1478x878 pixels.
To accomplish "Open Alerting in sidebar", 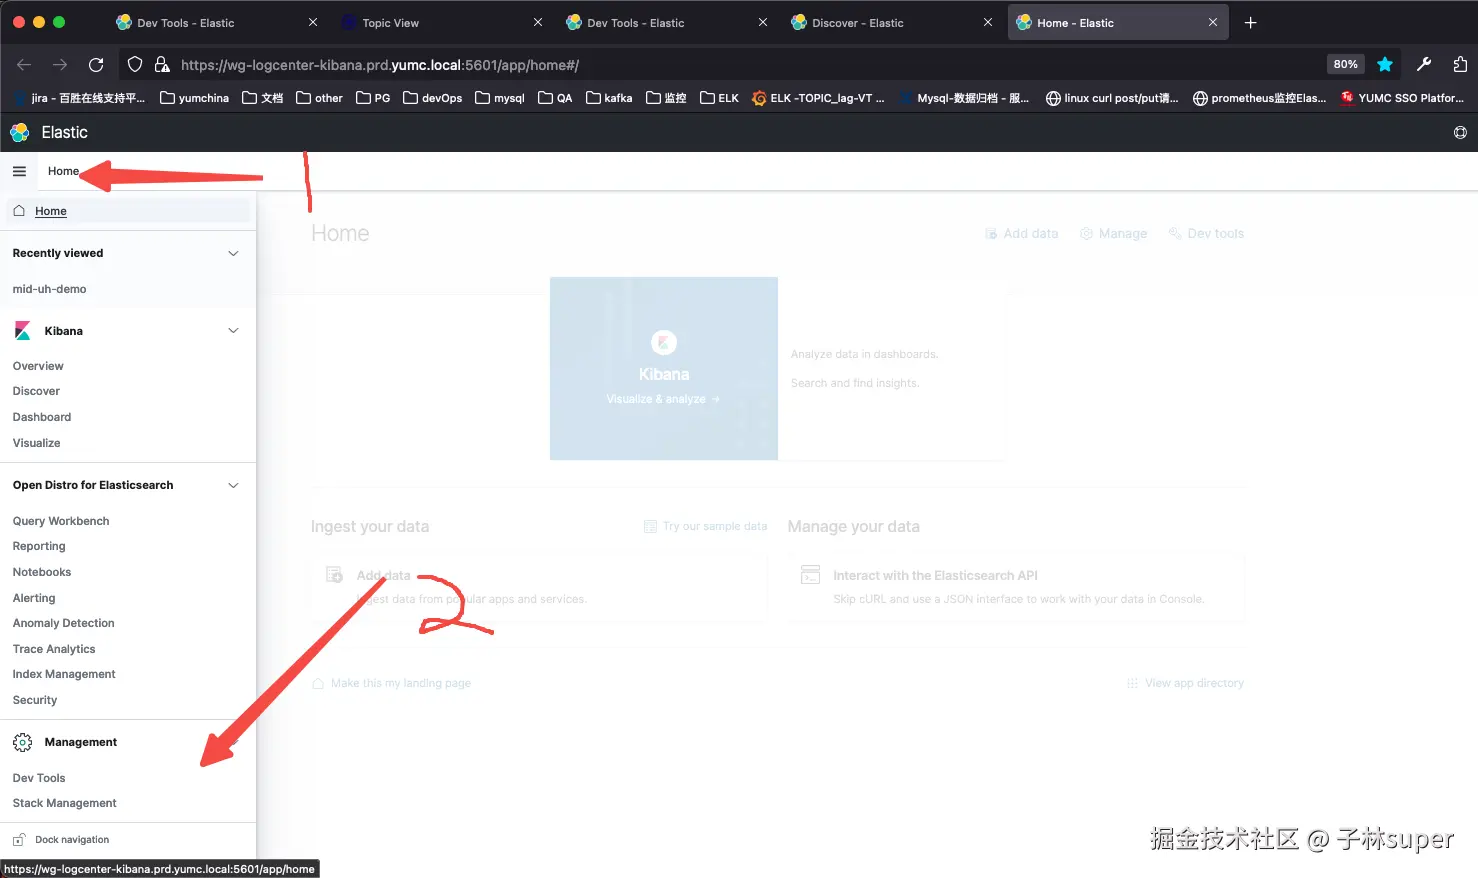I will tap(34, 598).
